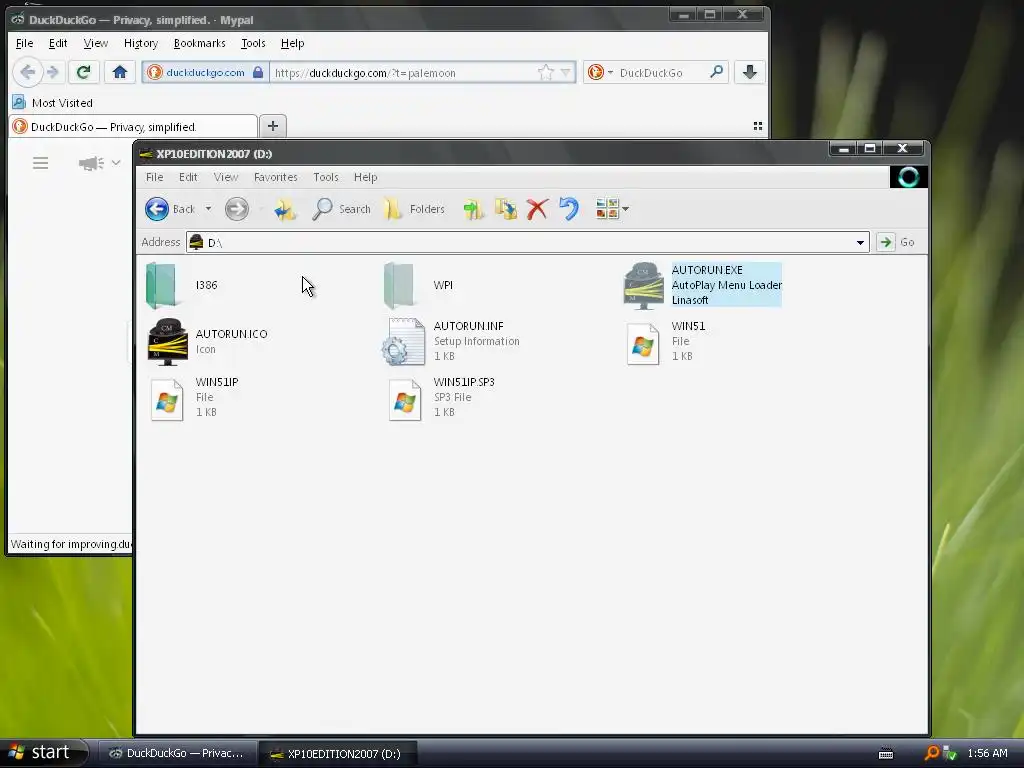Select the AUTORUN.INF setup file icon
This screenshot has height=768, width=1024.
pyautogui.click(x=404, y=342)
